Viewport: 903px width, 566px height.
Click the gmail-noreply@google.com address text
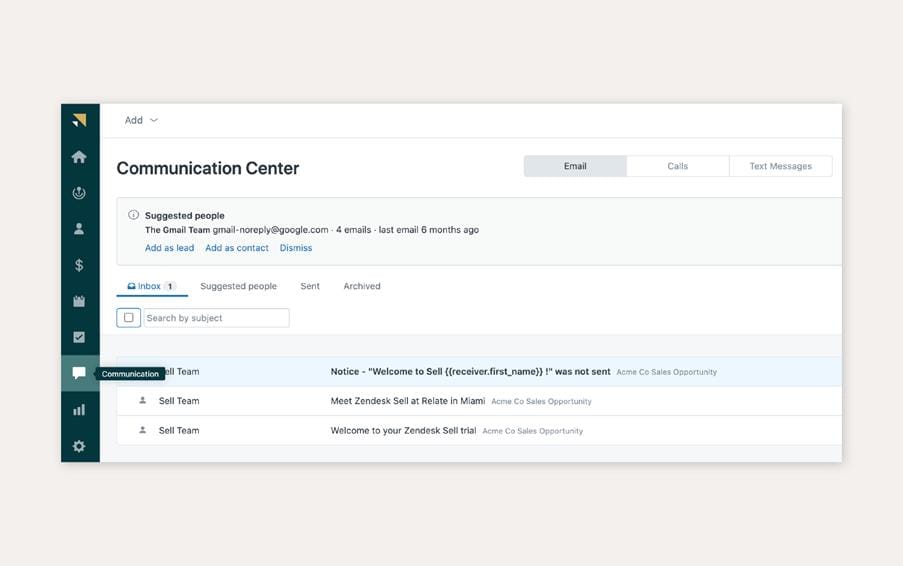point(270,230)
